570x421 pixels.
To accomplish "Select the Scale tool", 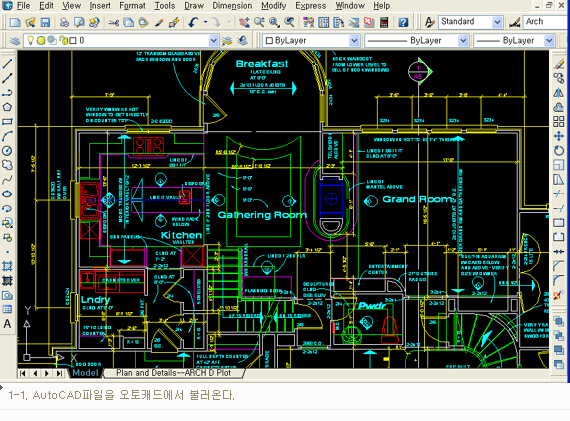I will click(559, 165).
